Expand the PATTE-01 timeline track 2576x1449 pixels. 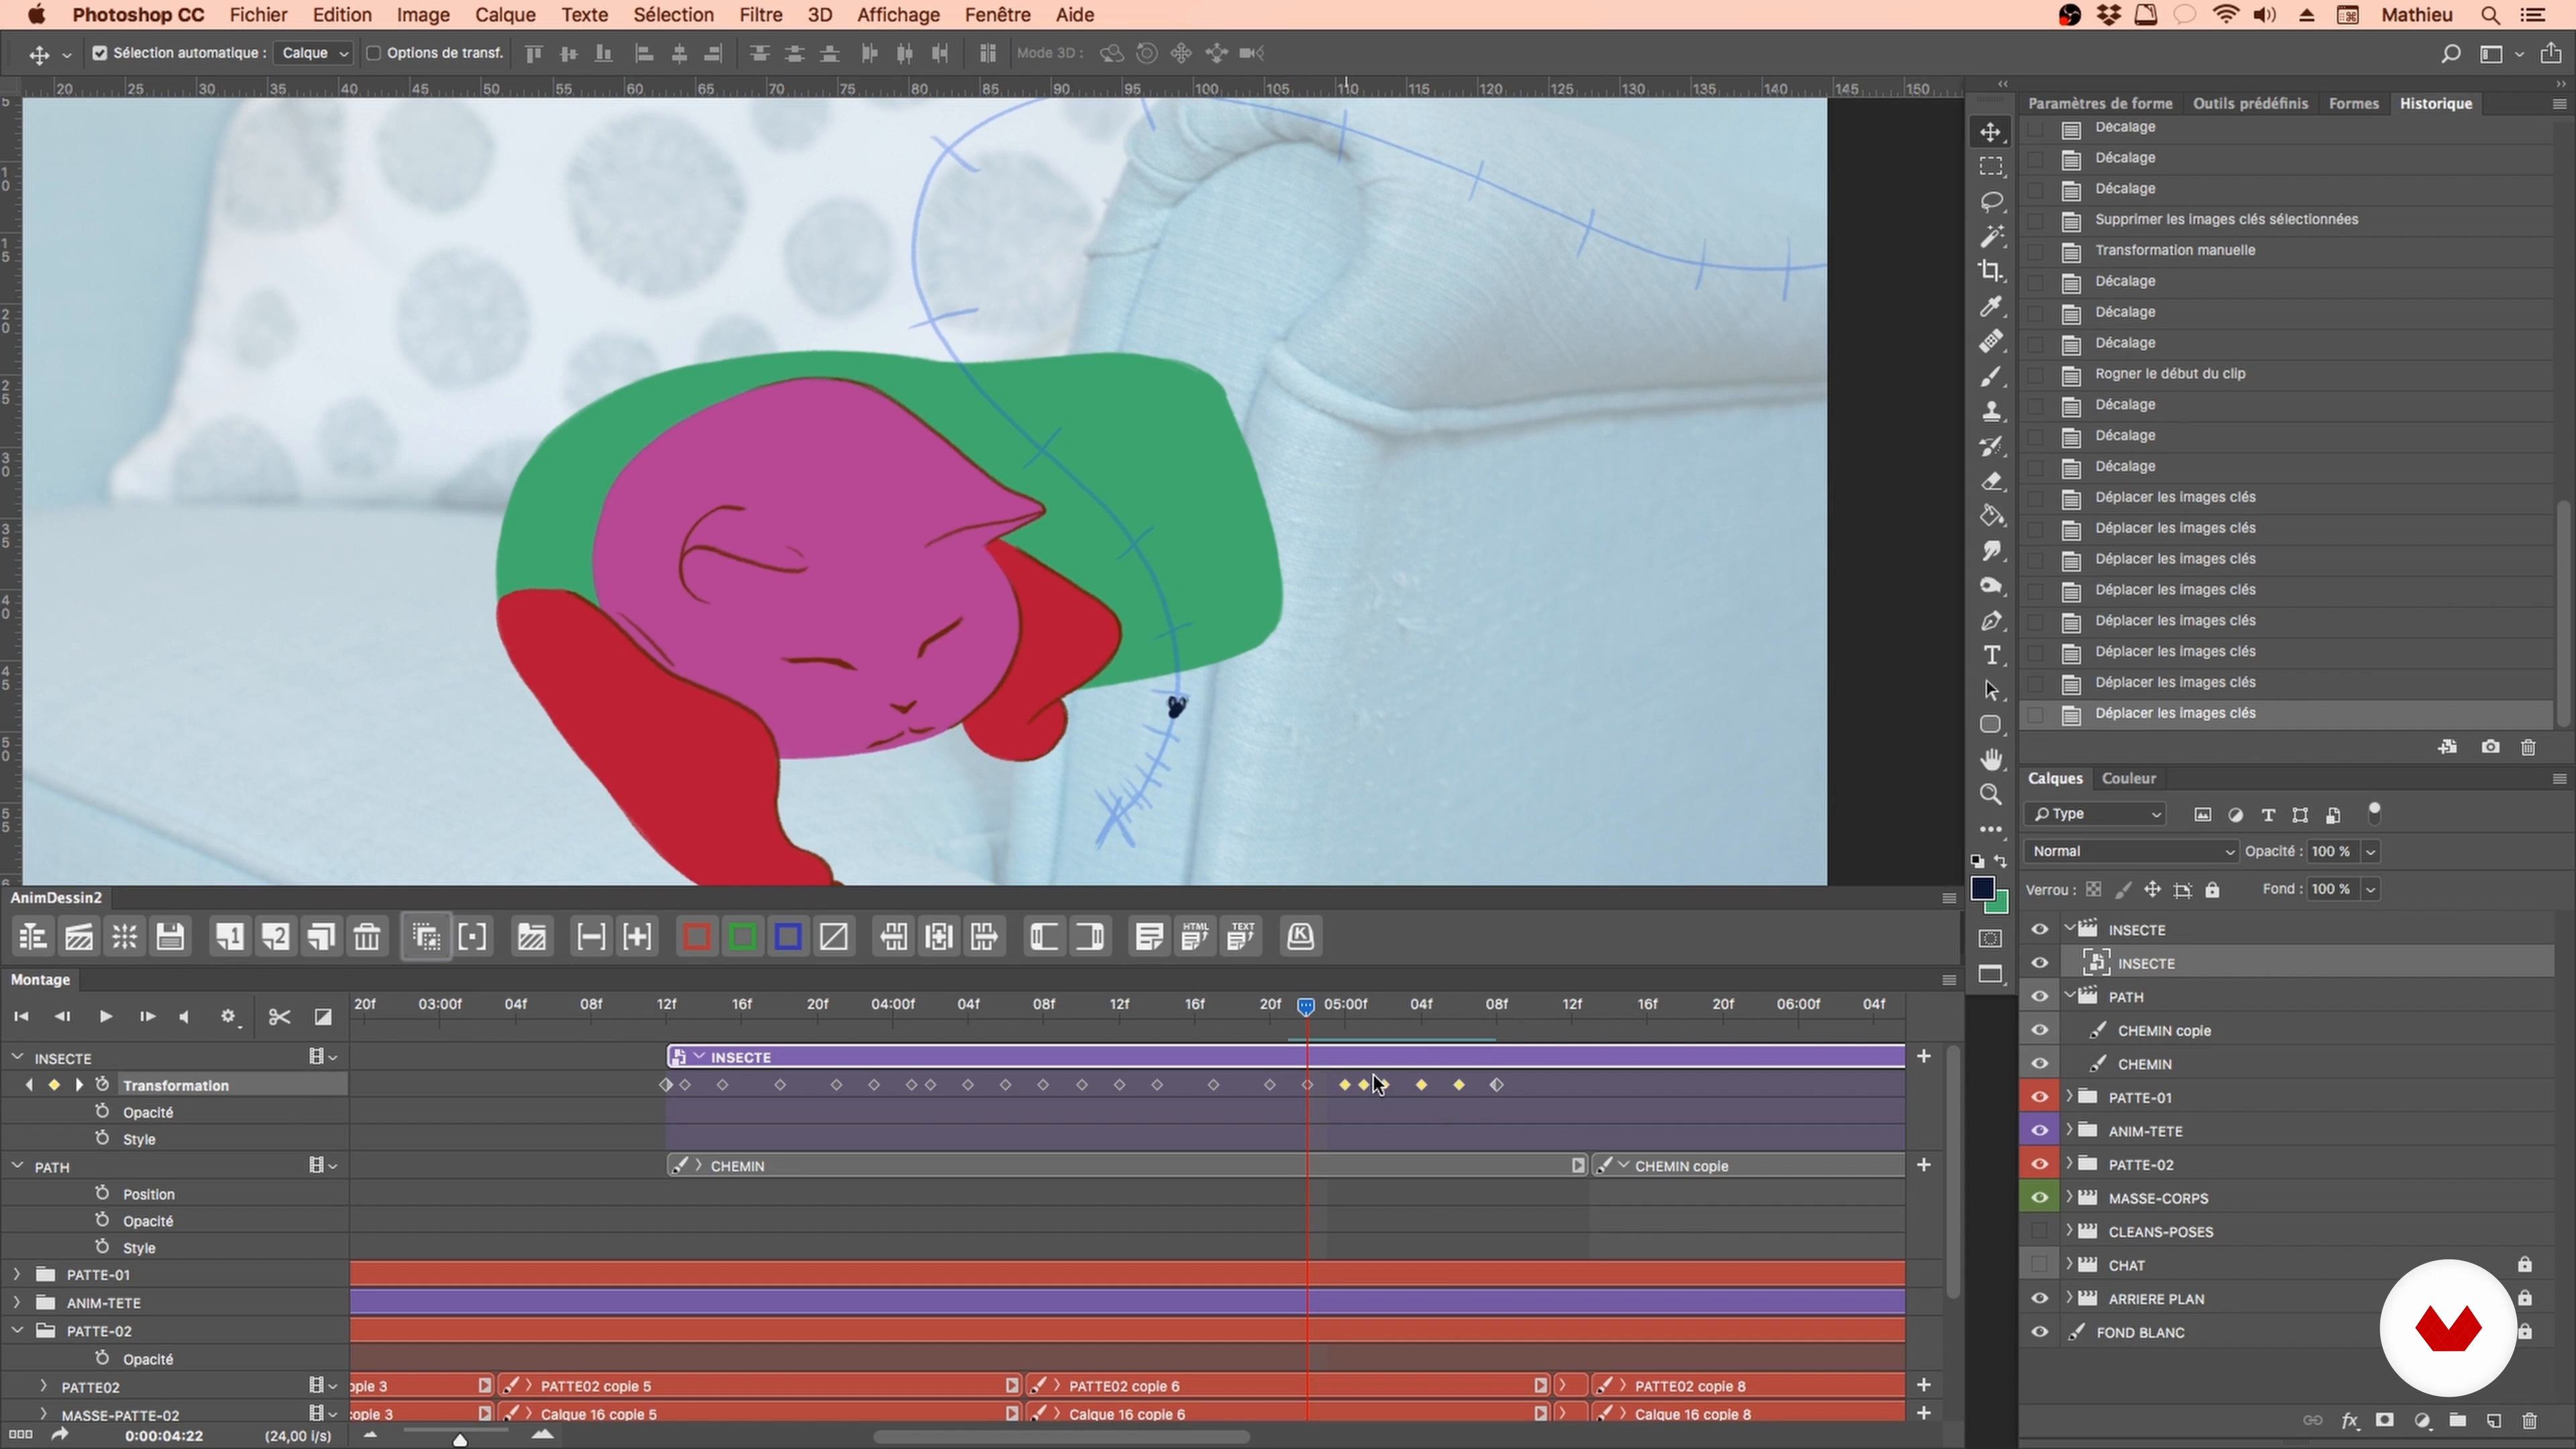click(x=17, y=1274)
